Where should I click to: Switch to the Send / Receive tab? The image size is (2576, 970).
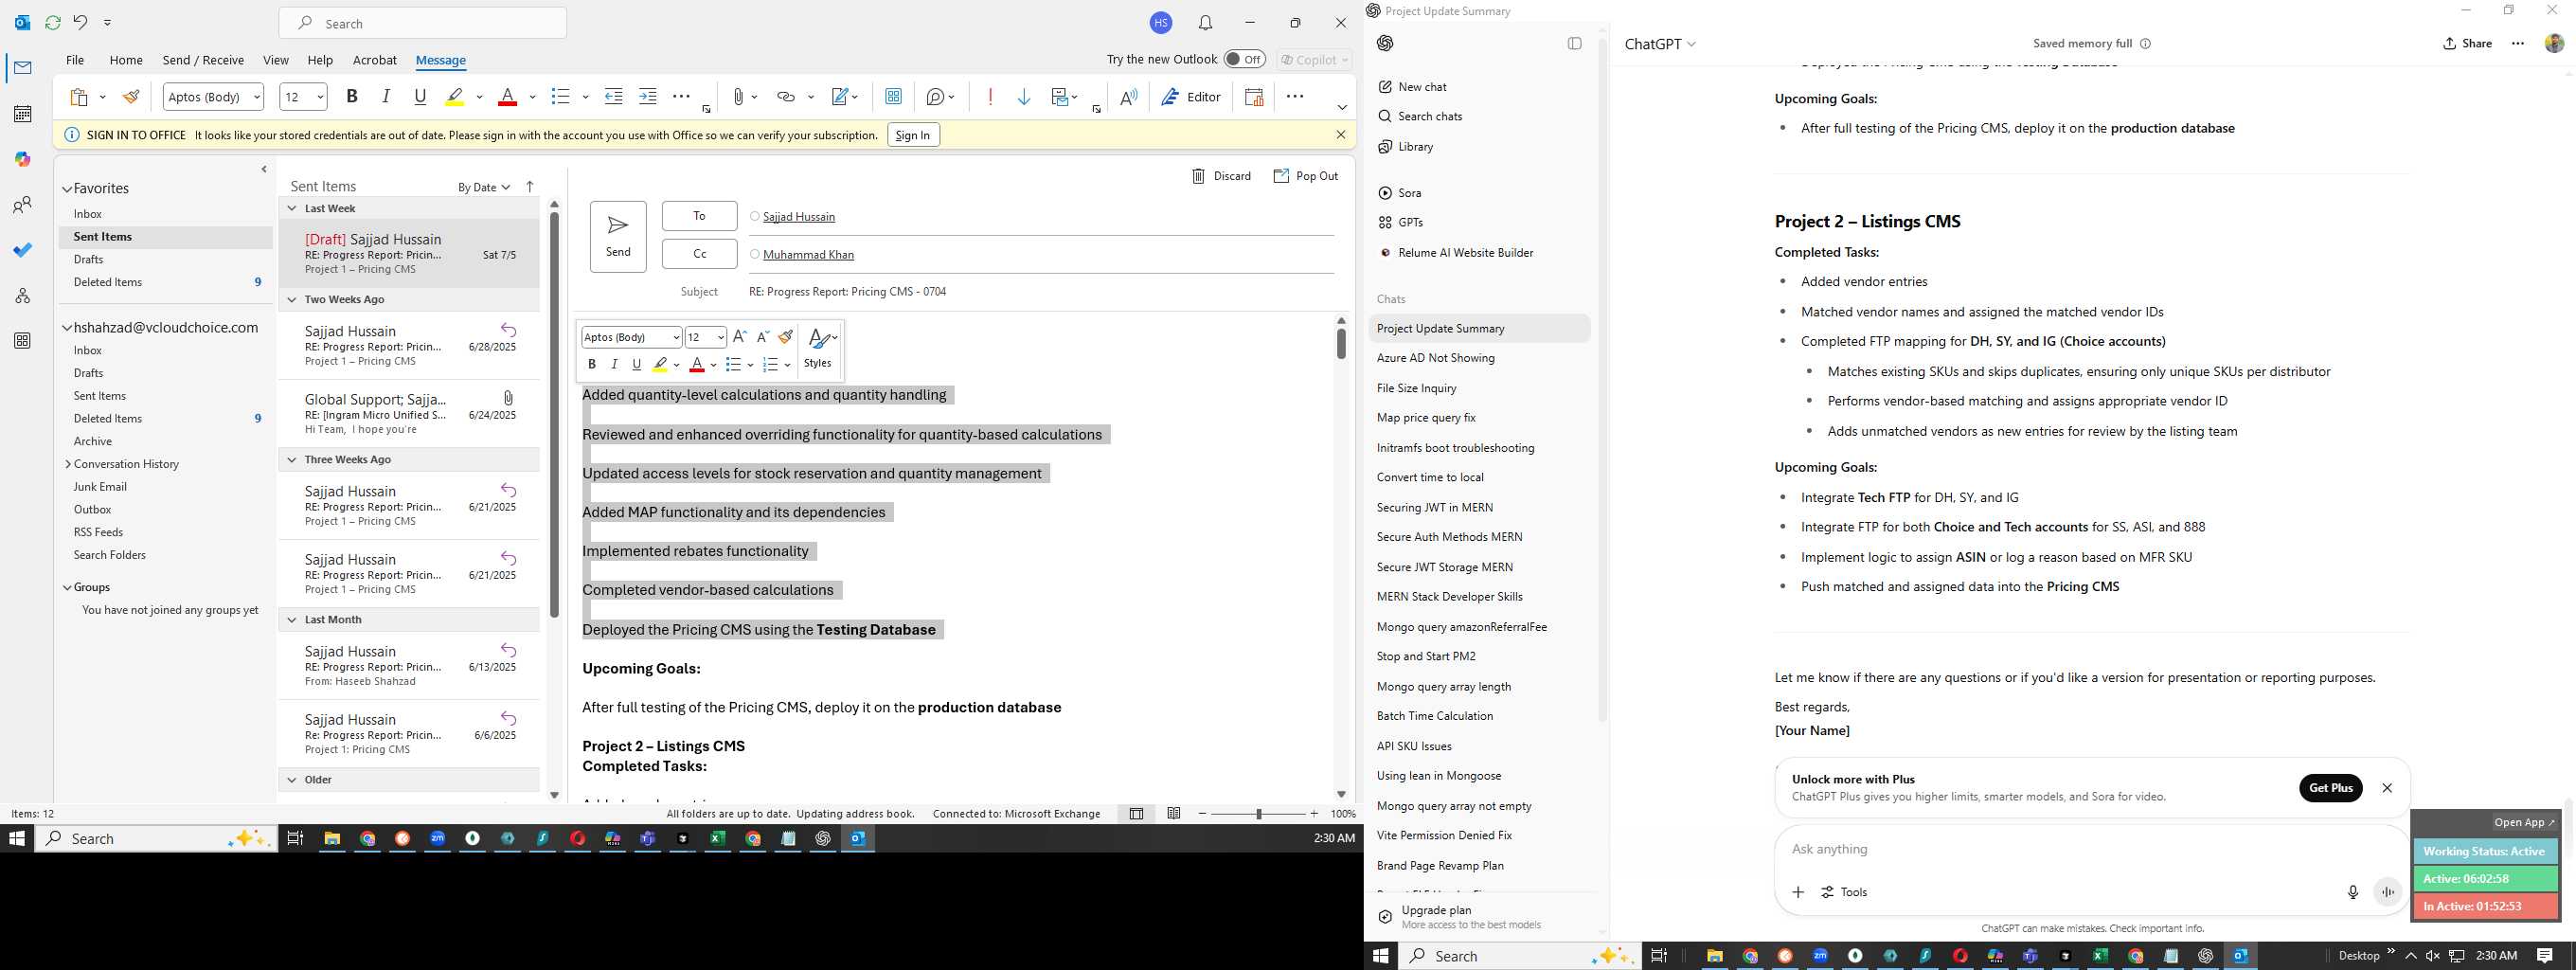pos(203,60)
